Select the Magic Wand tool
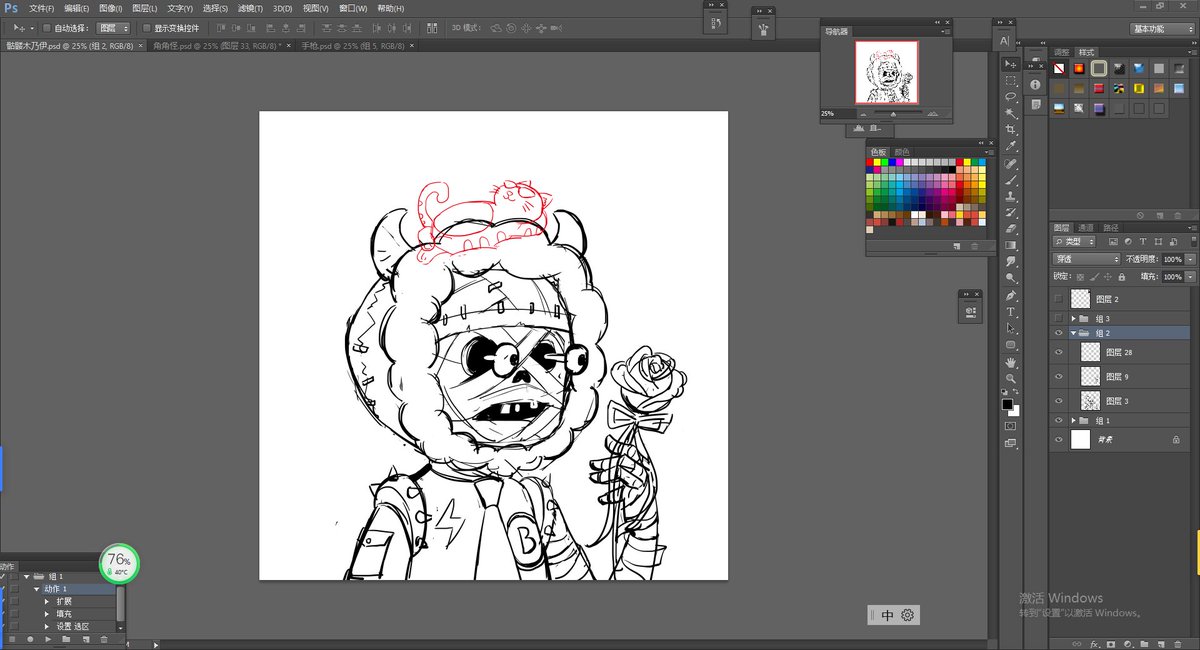Screen dimensions: 1200x650 tap(1011, 114)
